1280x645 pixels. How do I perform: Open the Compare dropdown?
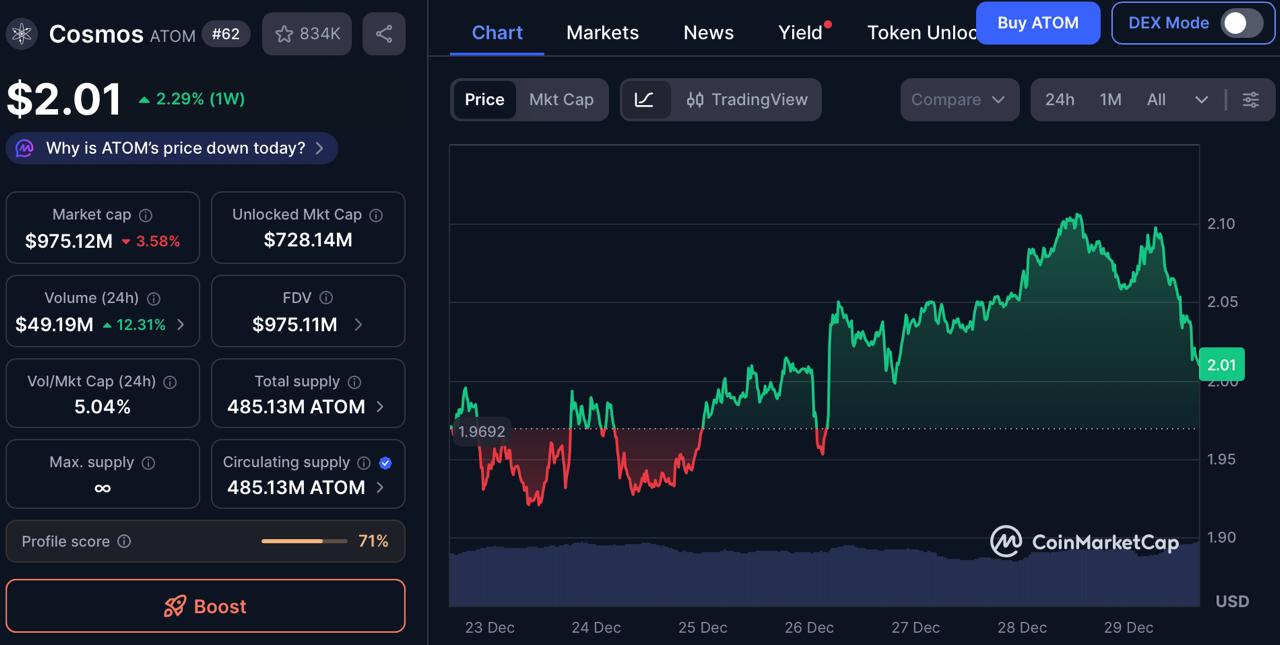coord(958,100)
